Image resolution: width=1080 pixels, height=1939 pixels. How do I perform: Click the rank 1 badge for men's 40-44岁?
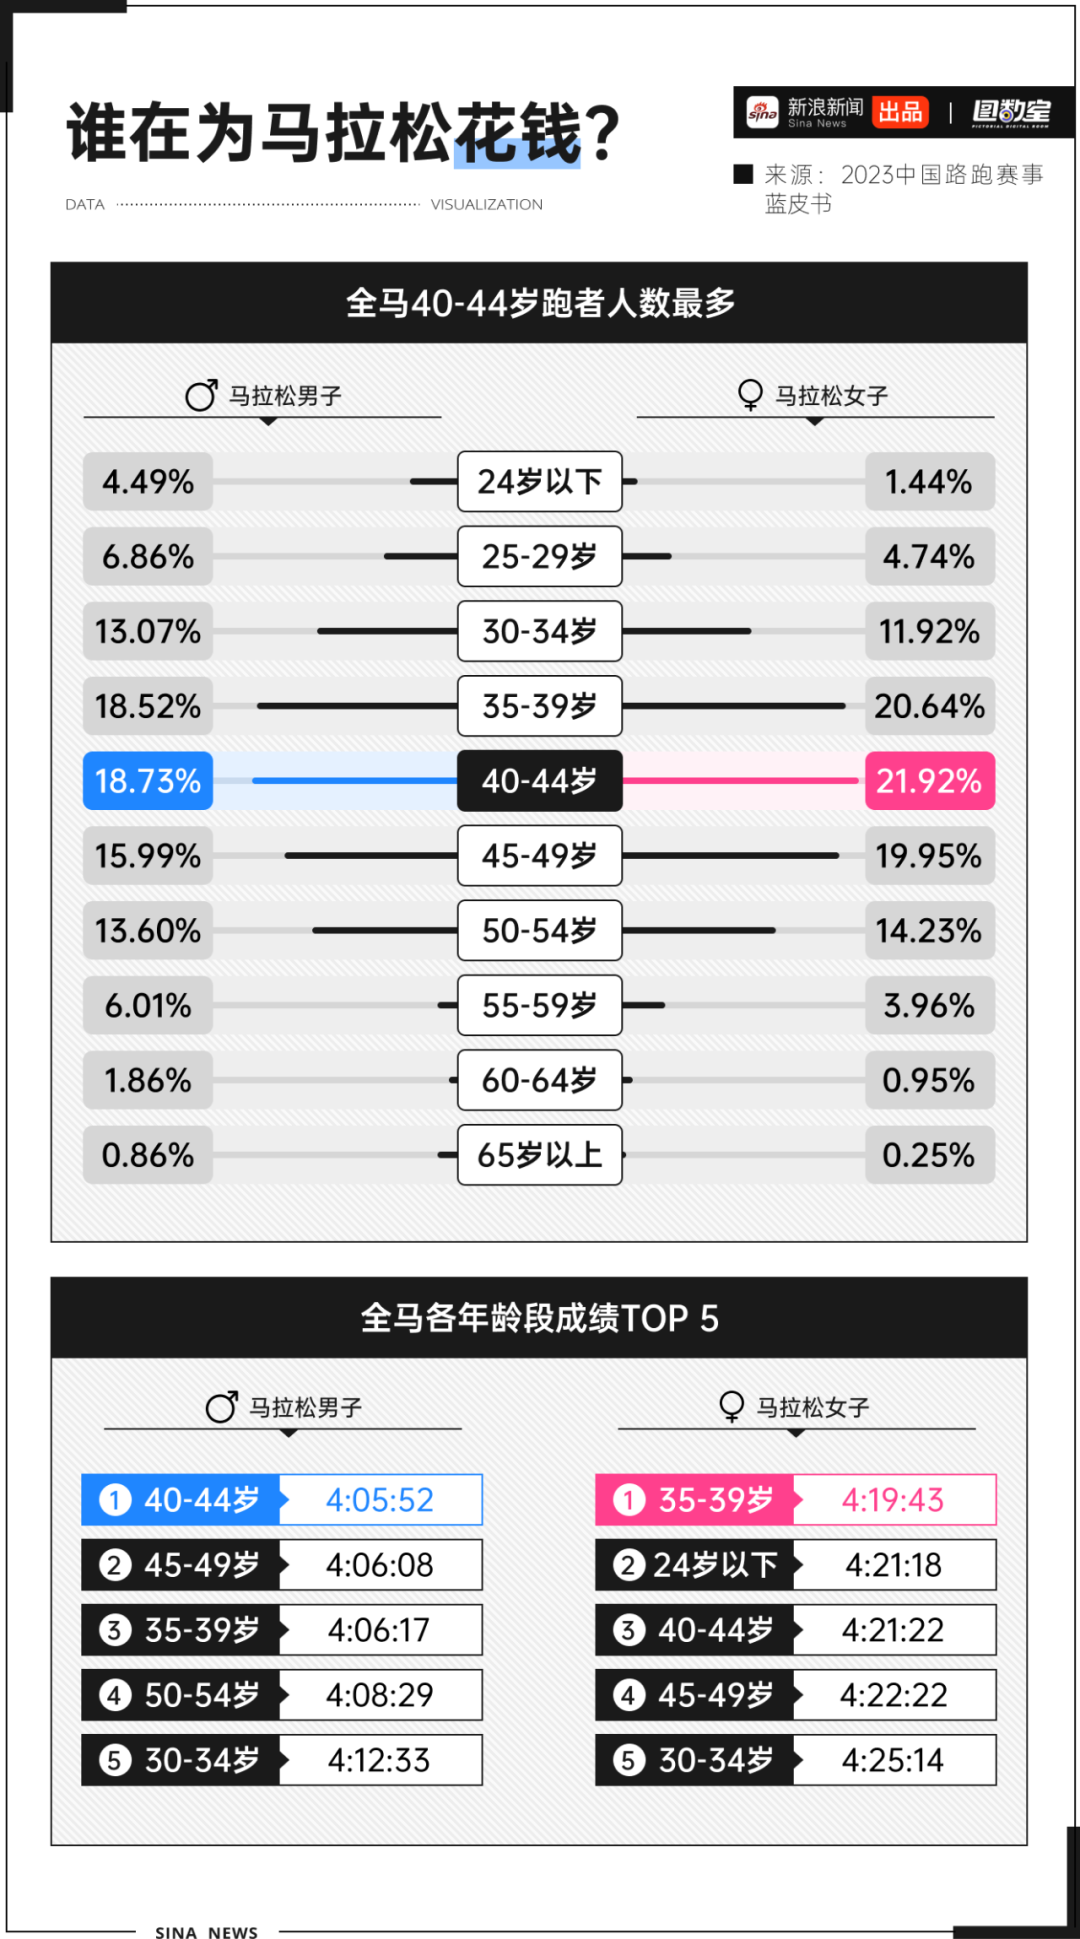[x=115, y=1500]
